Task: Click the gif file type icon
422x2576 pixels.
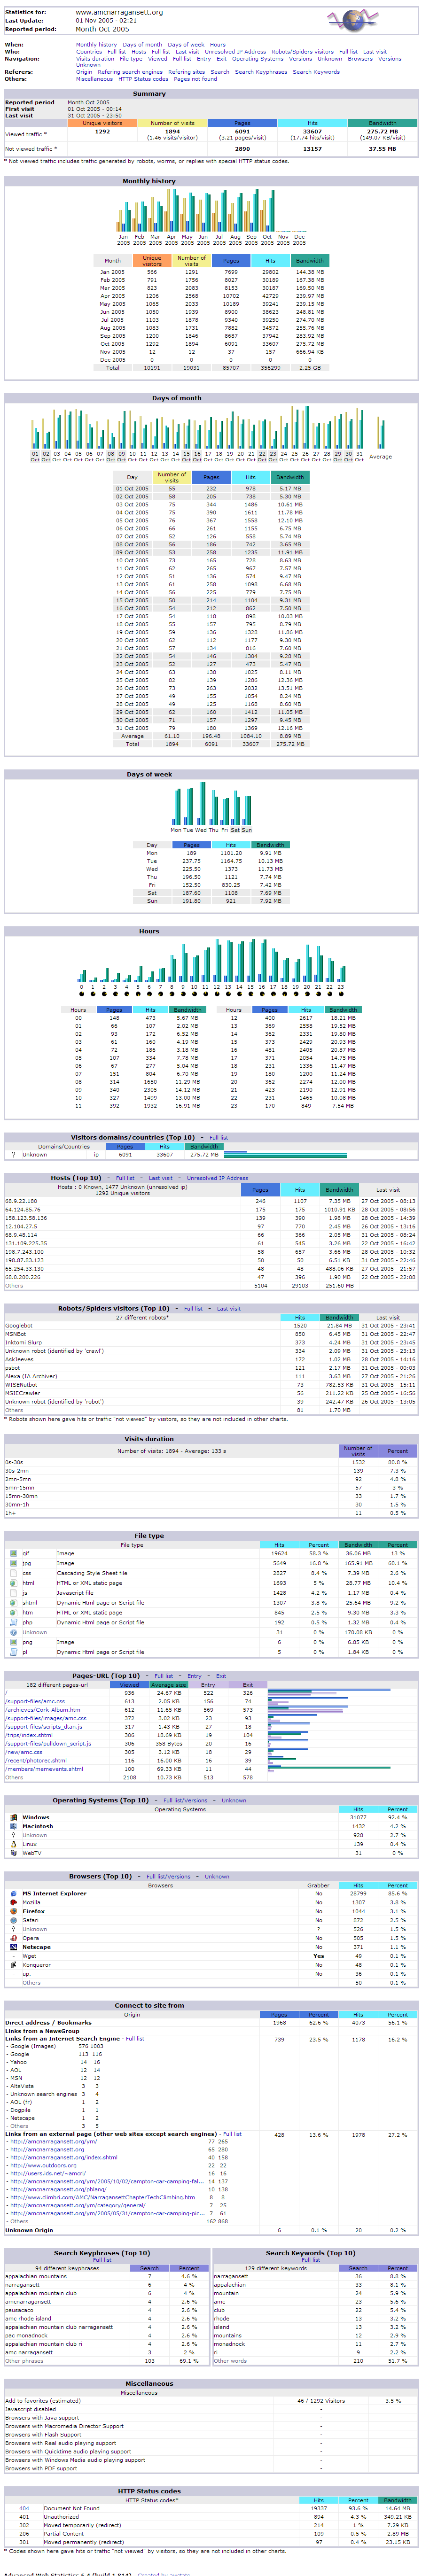Action: click(13, 1553)
